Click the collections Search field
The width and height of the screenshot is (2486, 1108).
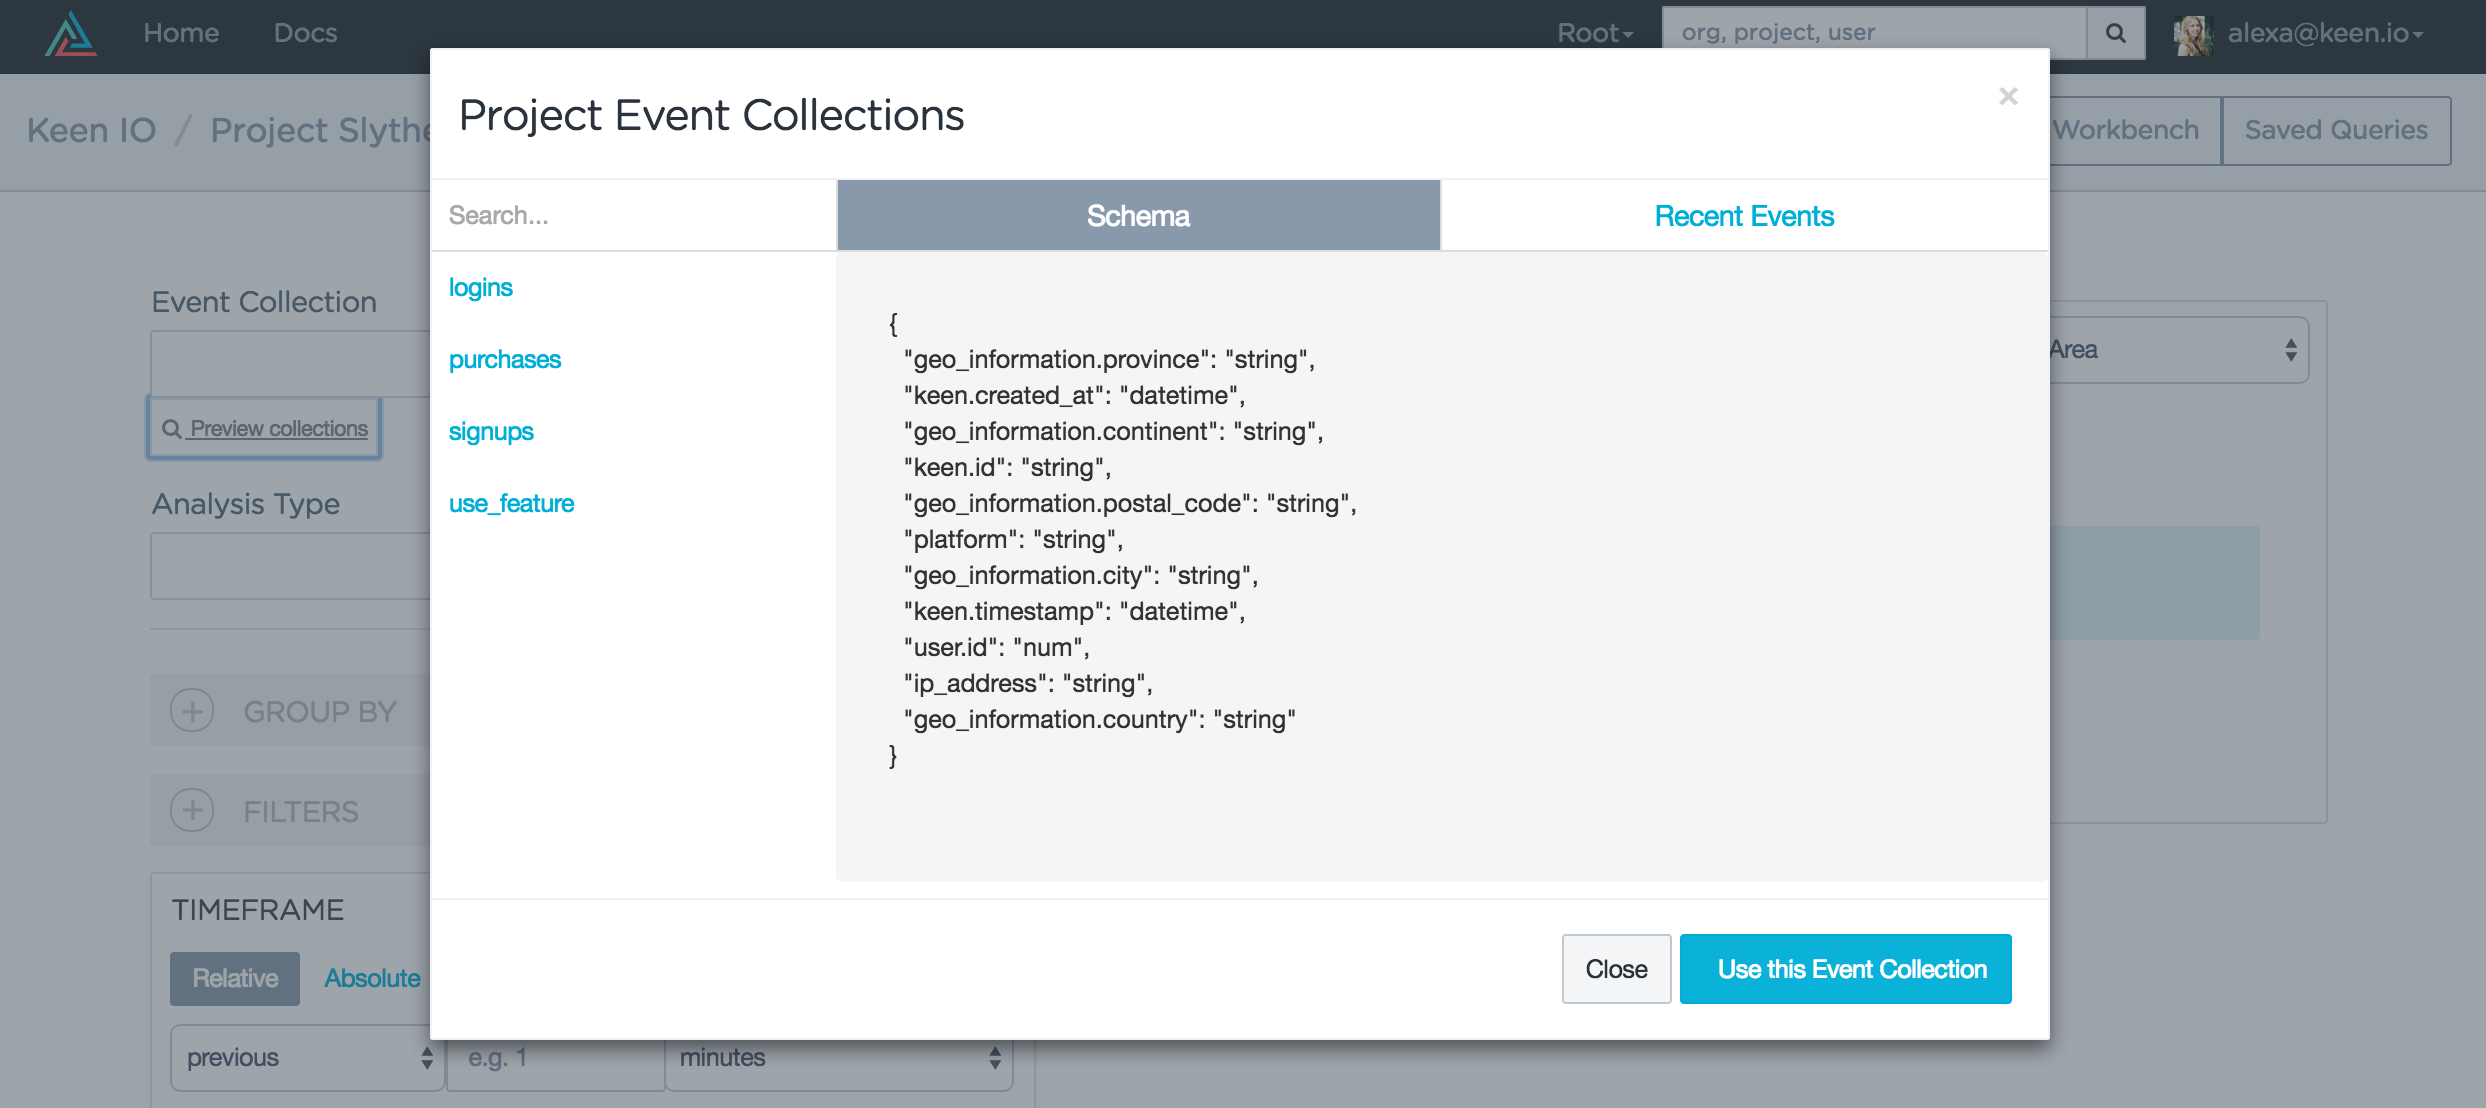[633, 215]
